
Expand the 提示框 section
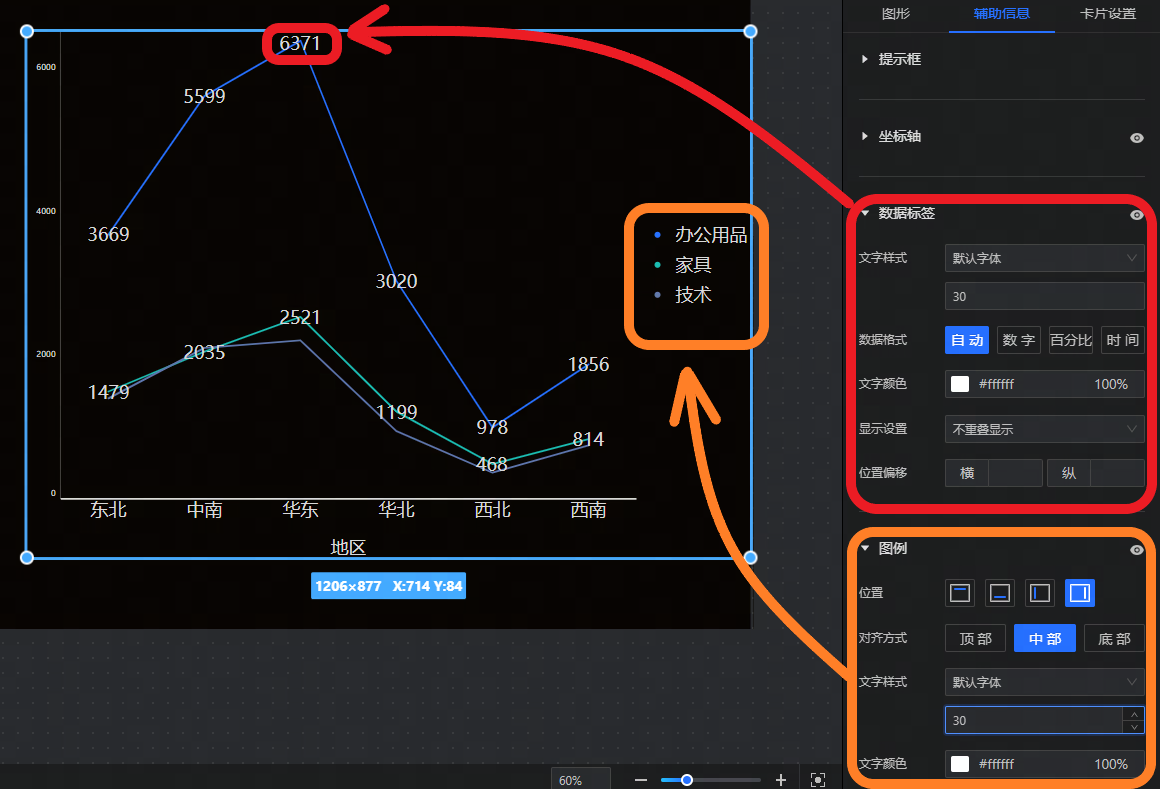[x=865, y=60]
